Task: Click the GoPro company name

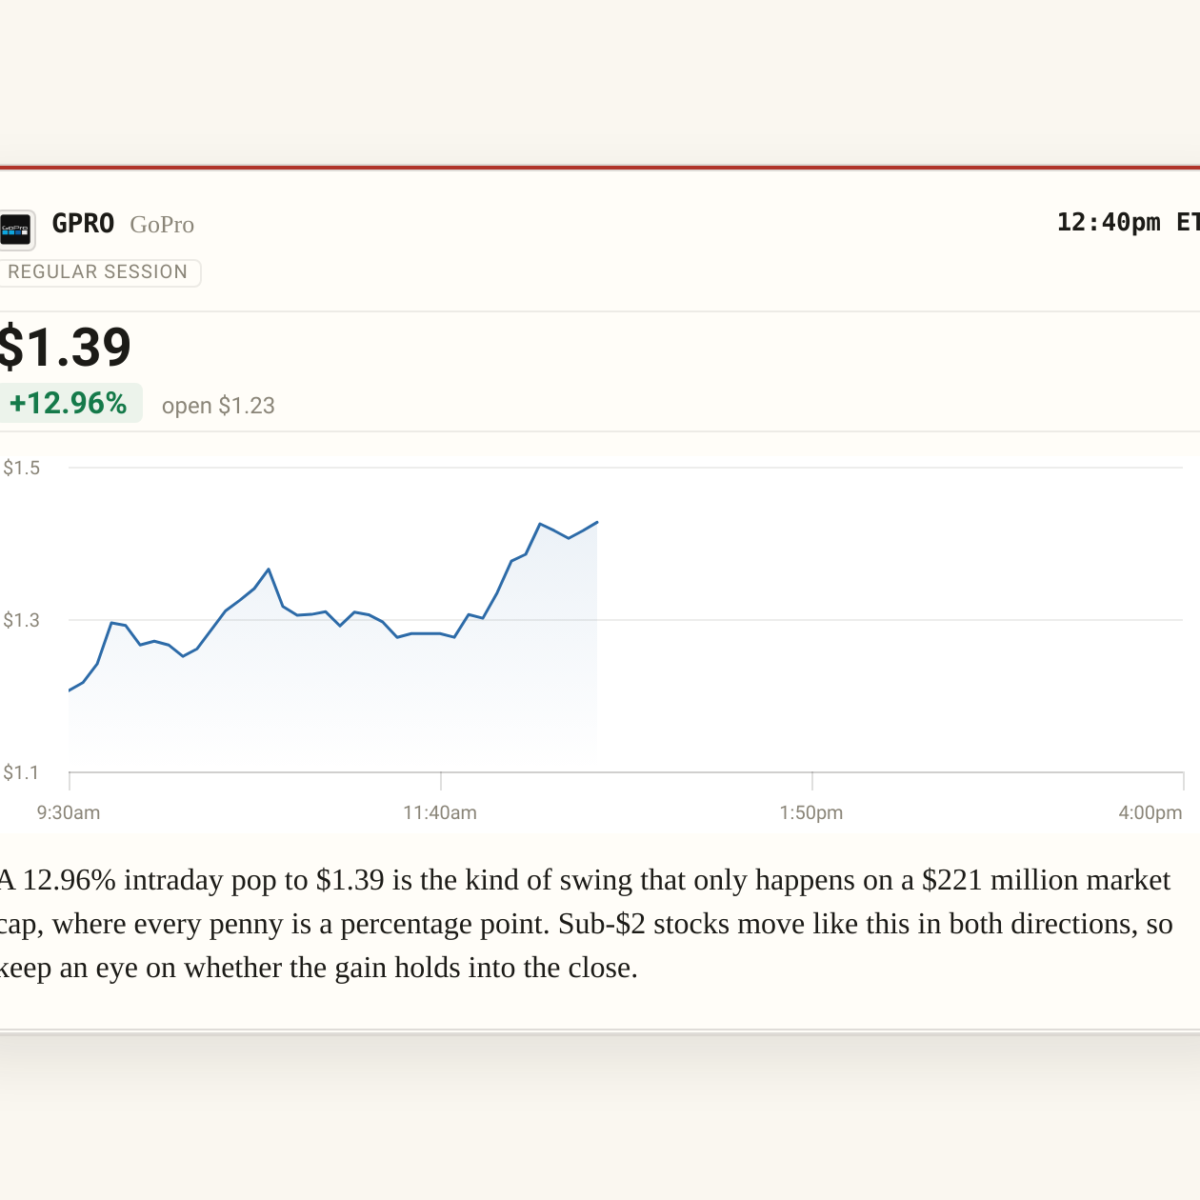Action: point(162,224)
